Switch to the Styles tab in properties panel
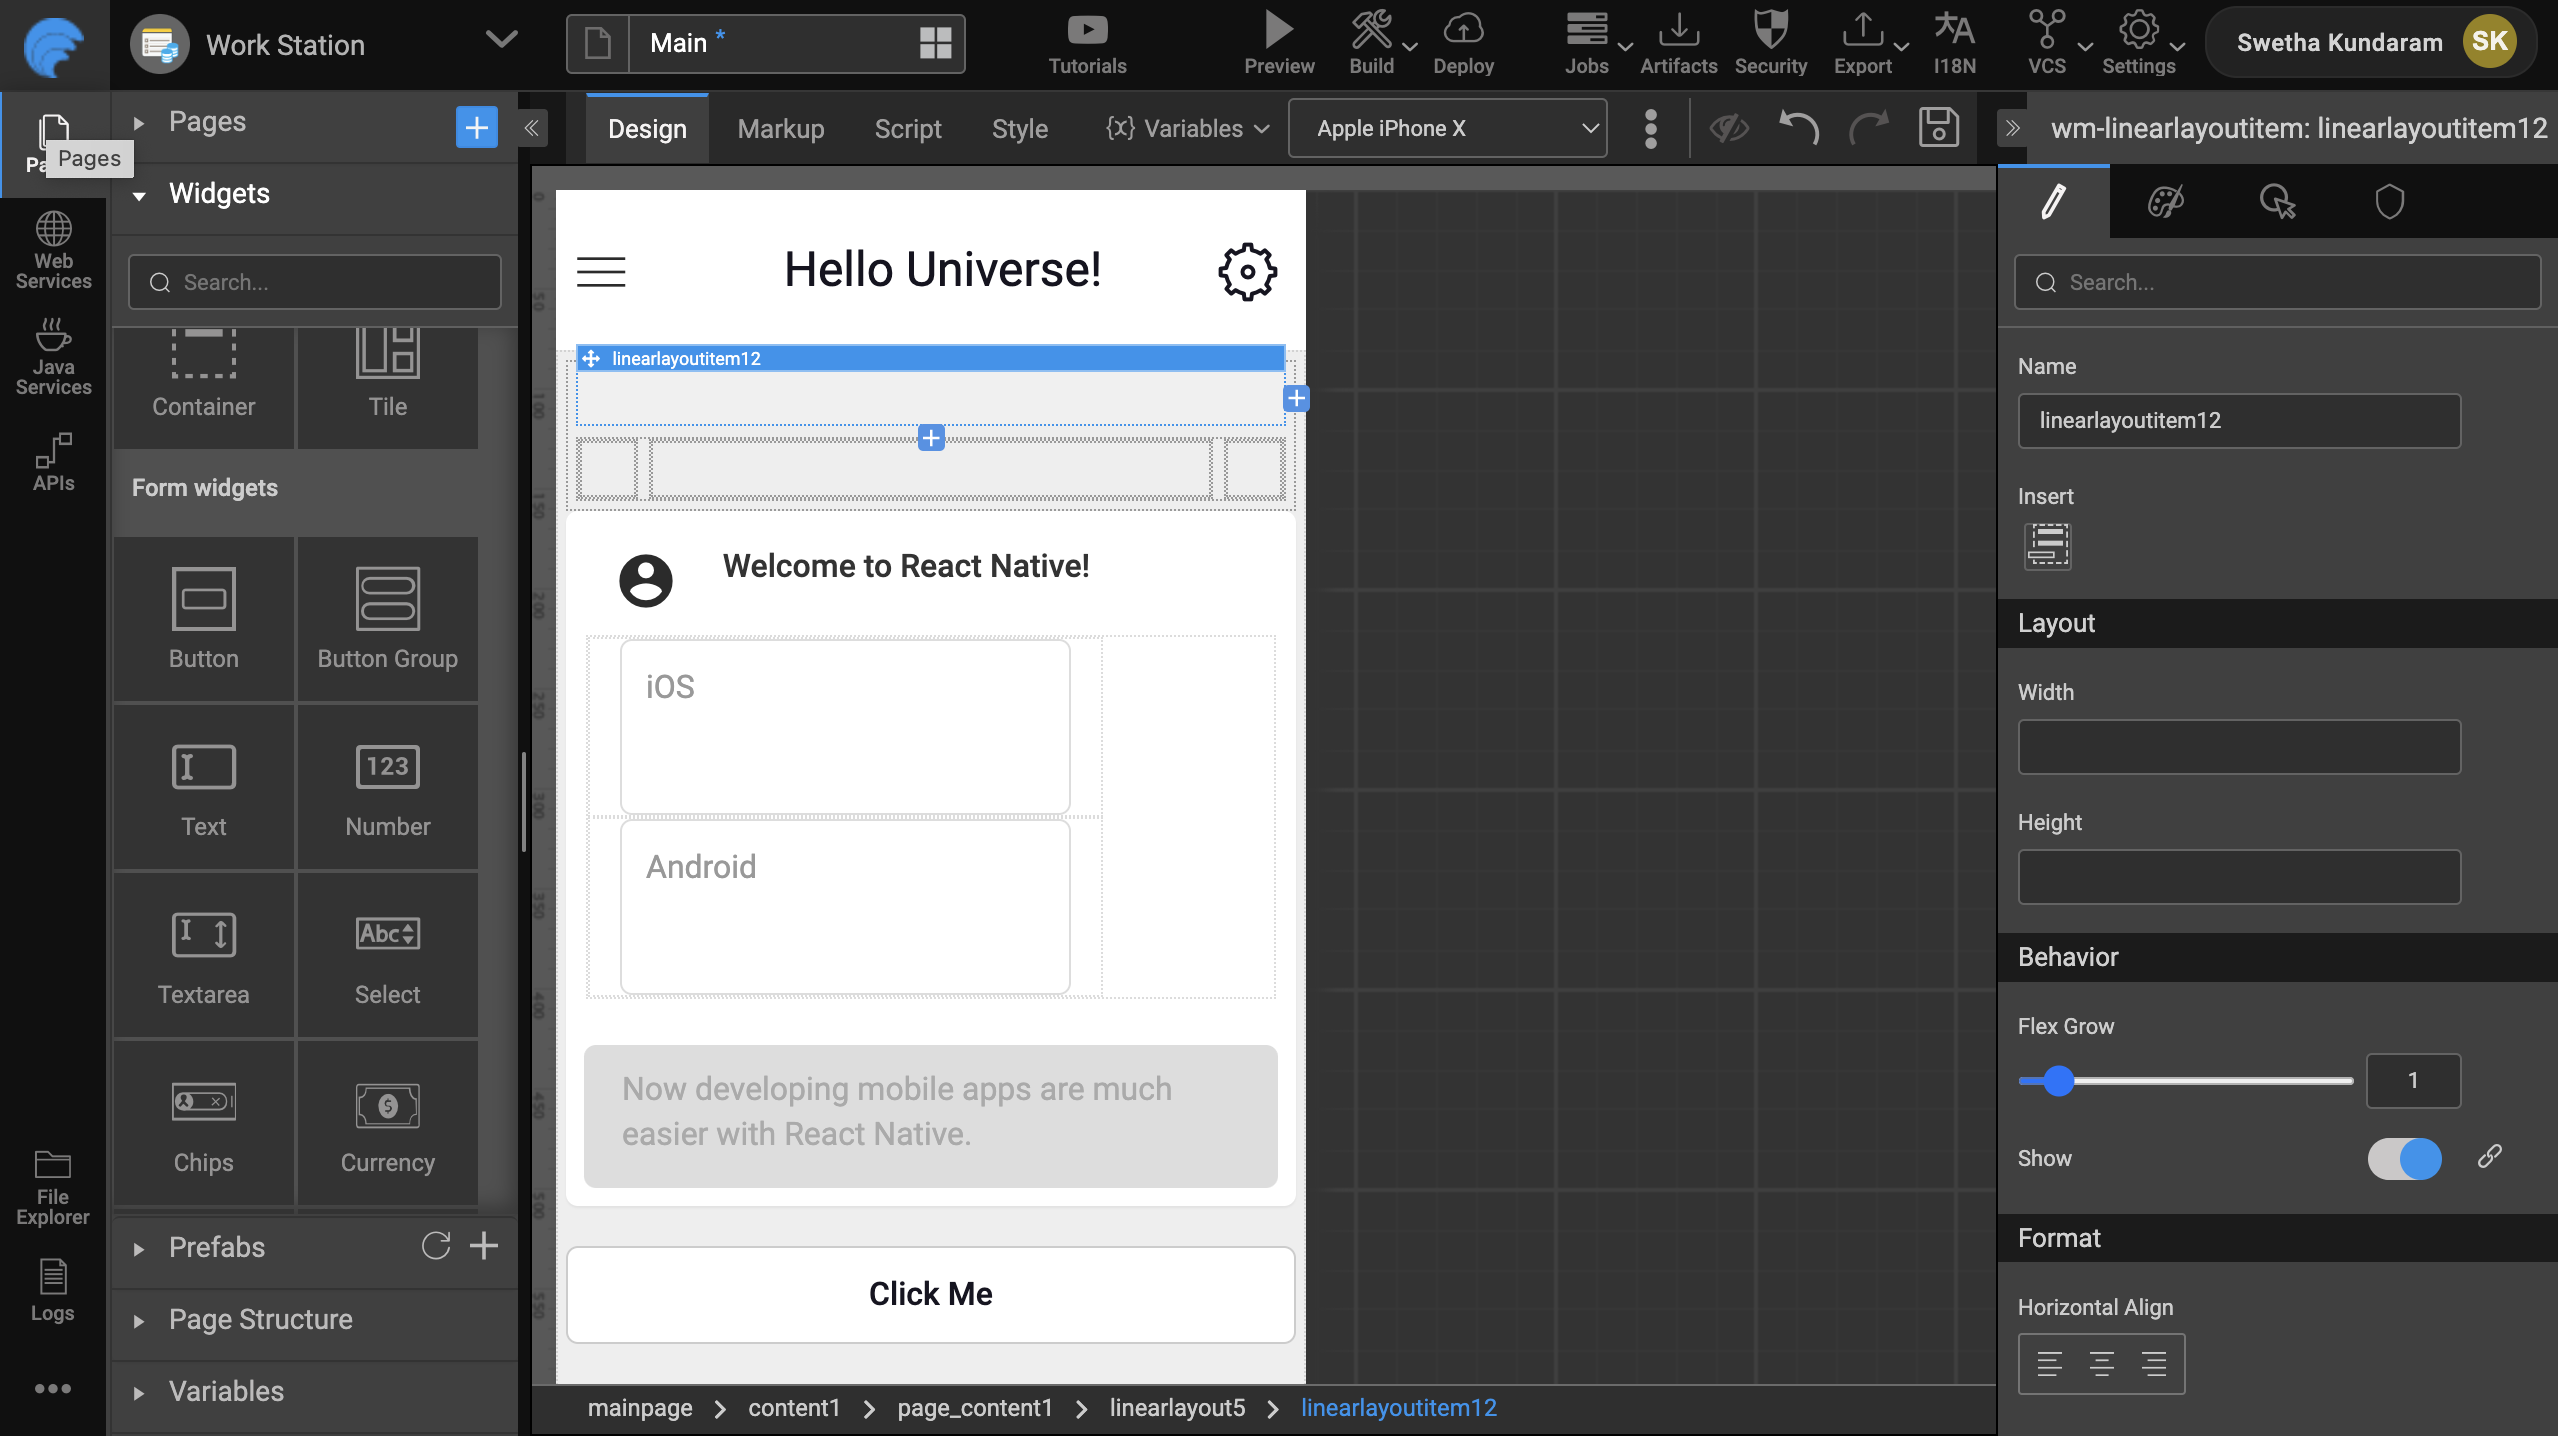Image resolution: width=2558 pixels, height=1436 pixels. point(2166,201)
